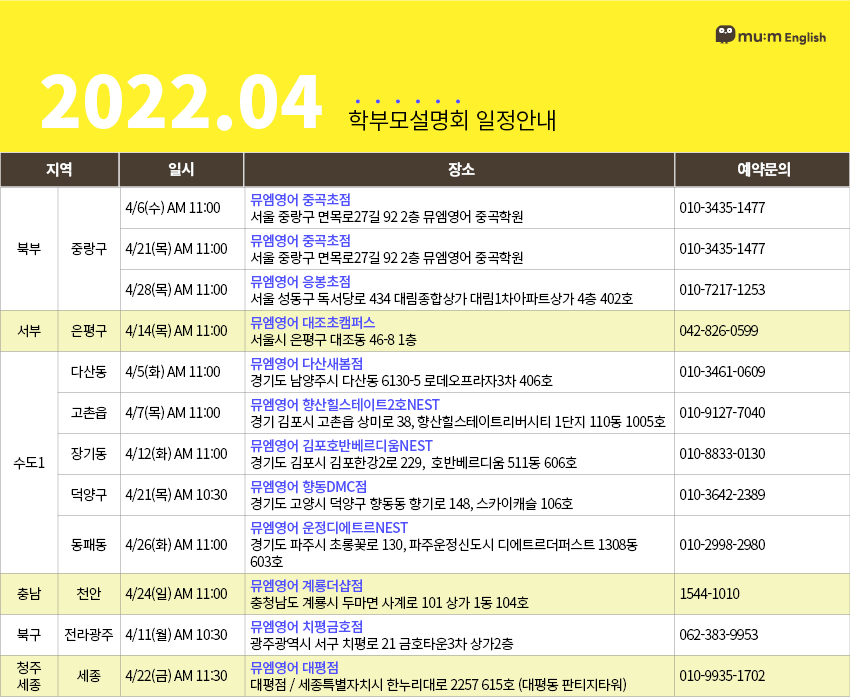
Task: Open the 뮤엠영어 향동DMC점 link
Action: [308, 487]
